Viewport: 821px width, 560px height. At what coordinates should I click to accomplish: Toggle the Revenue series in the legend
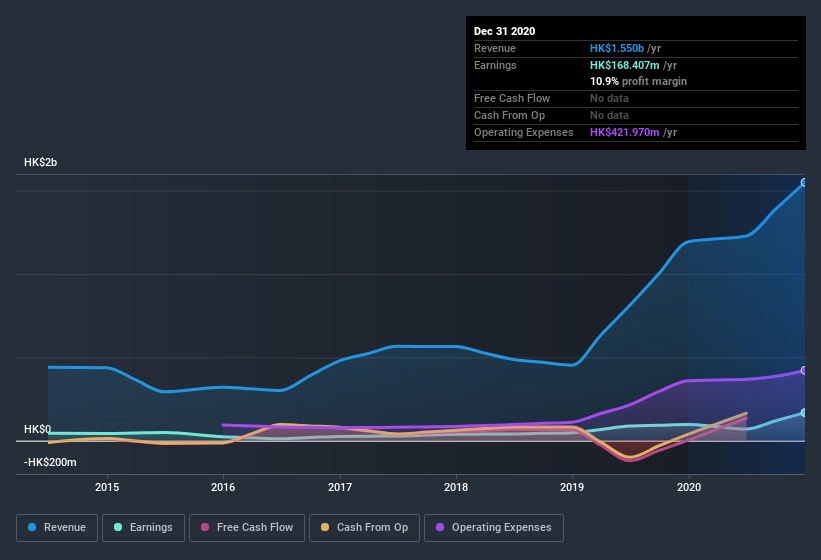coord(57,527)
